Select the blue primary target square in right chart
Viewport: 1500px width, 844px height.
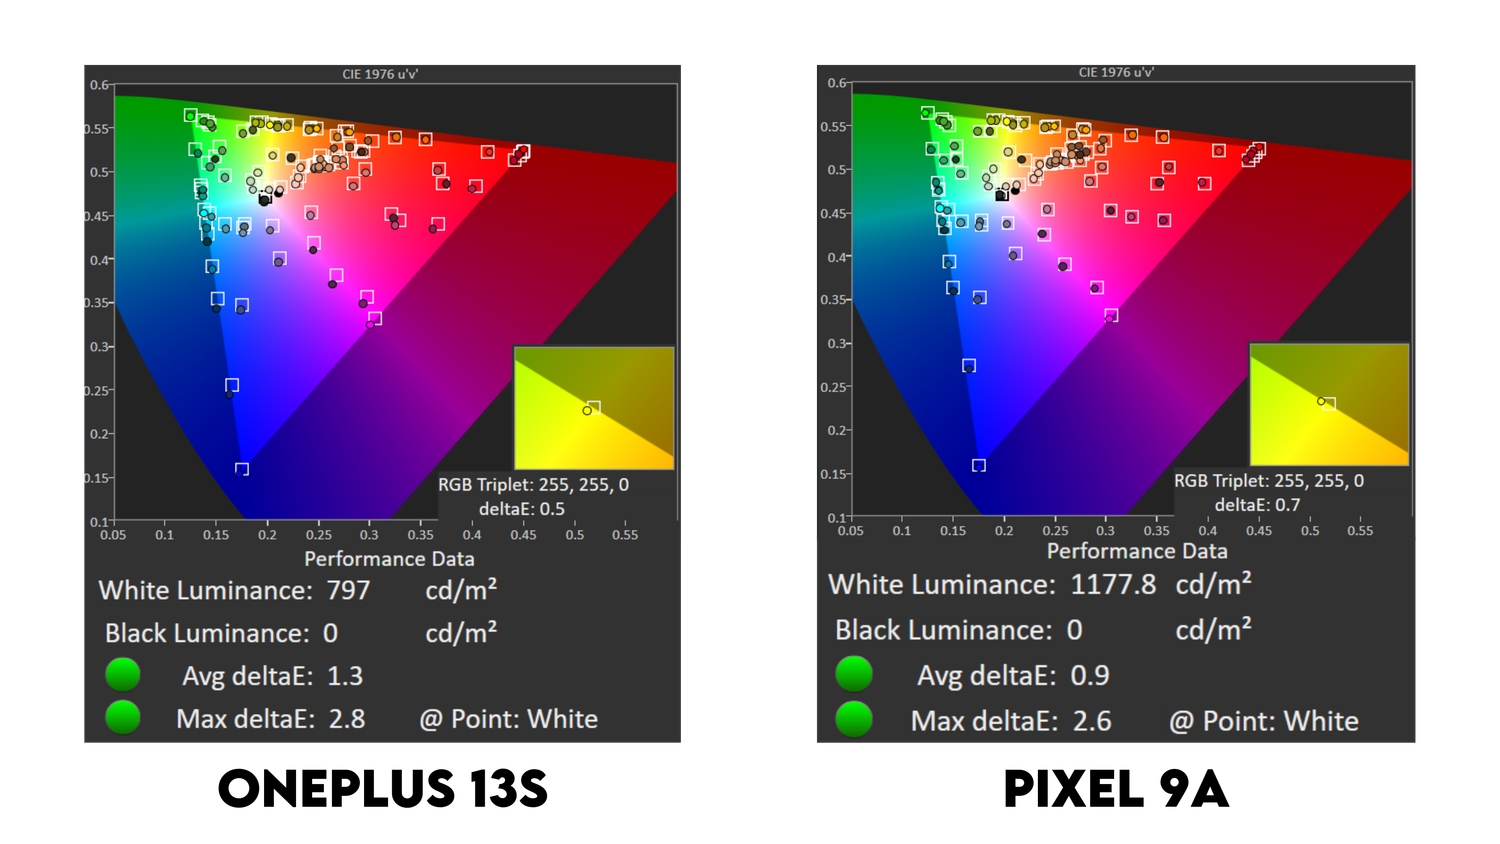coord(979,465)
